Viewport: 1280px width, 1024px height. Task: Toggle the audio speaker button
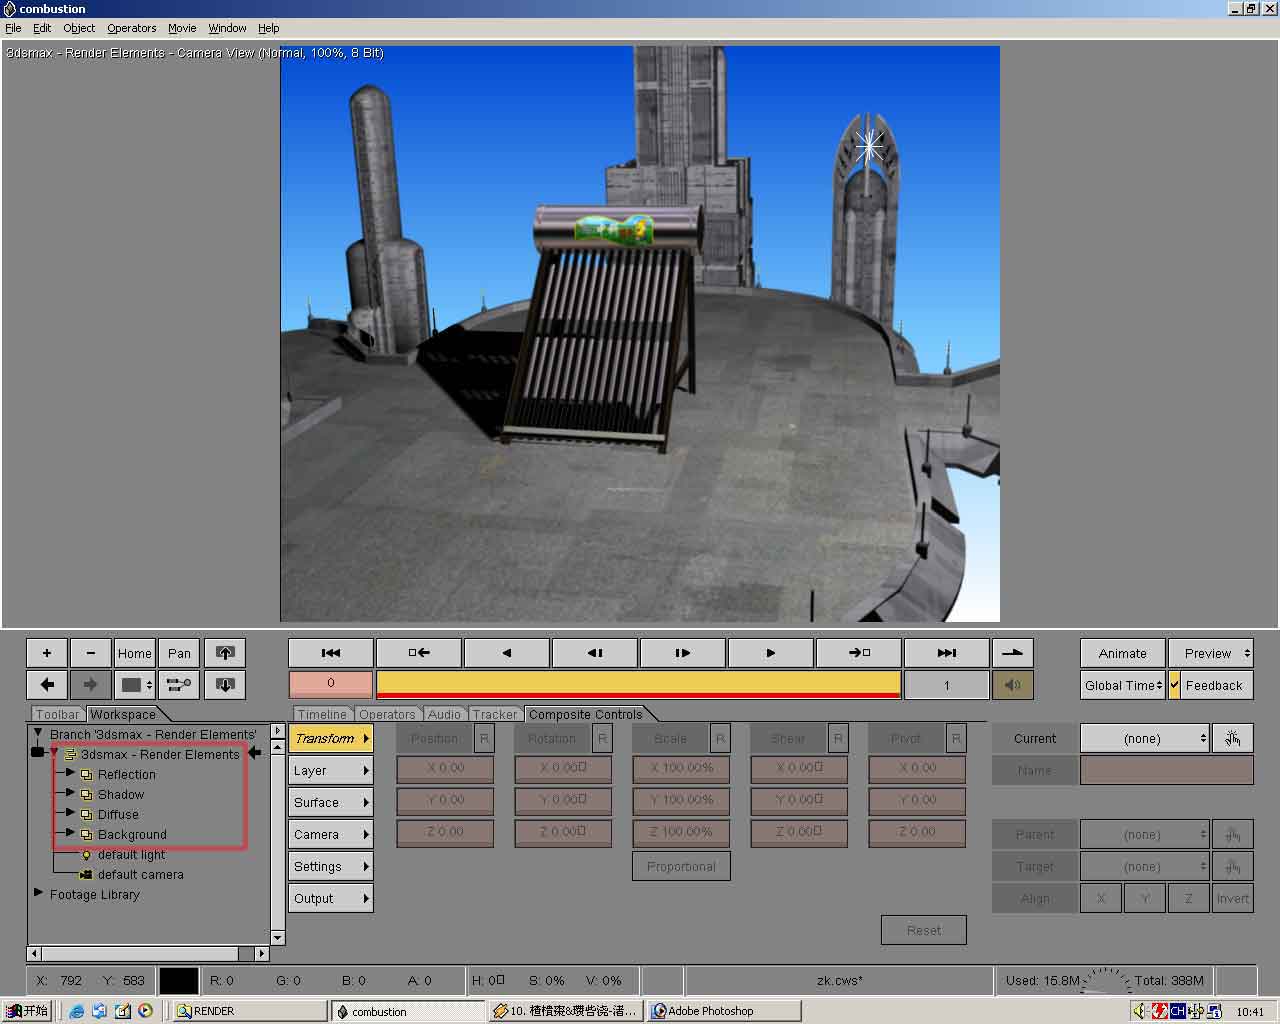click(1012, 685)
